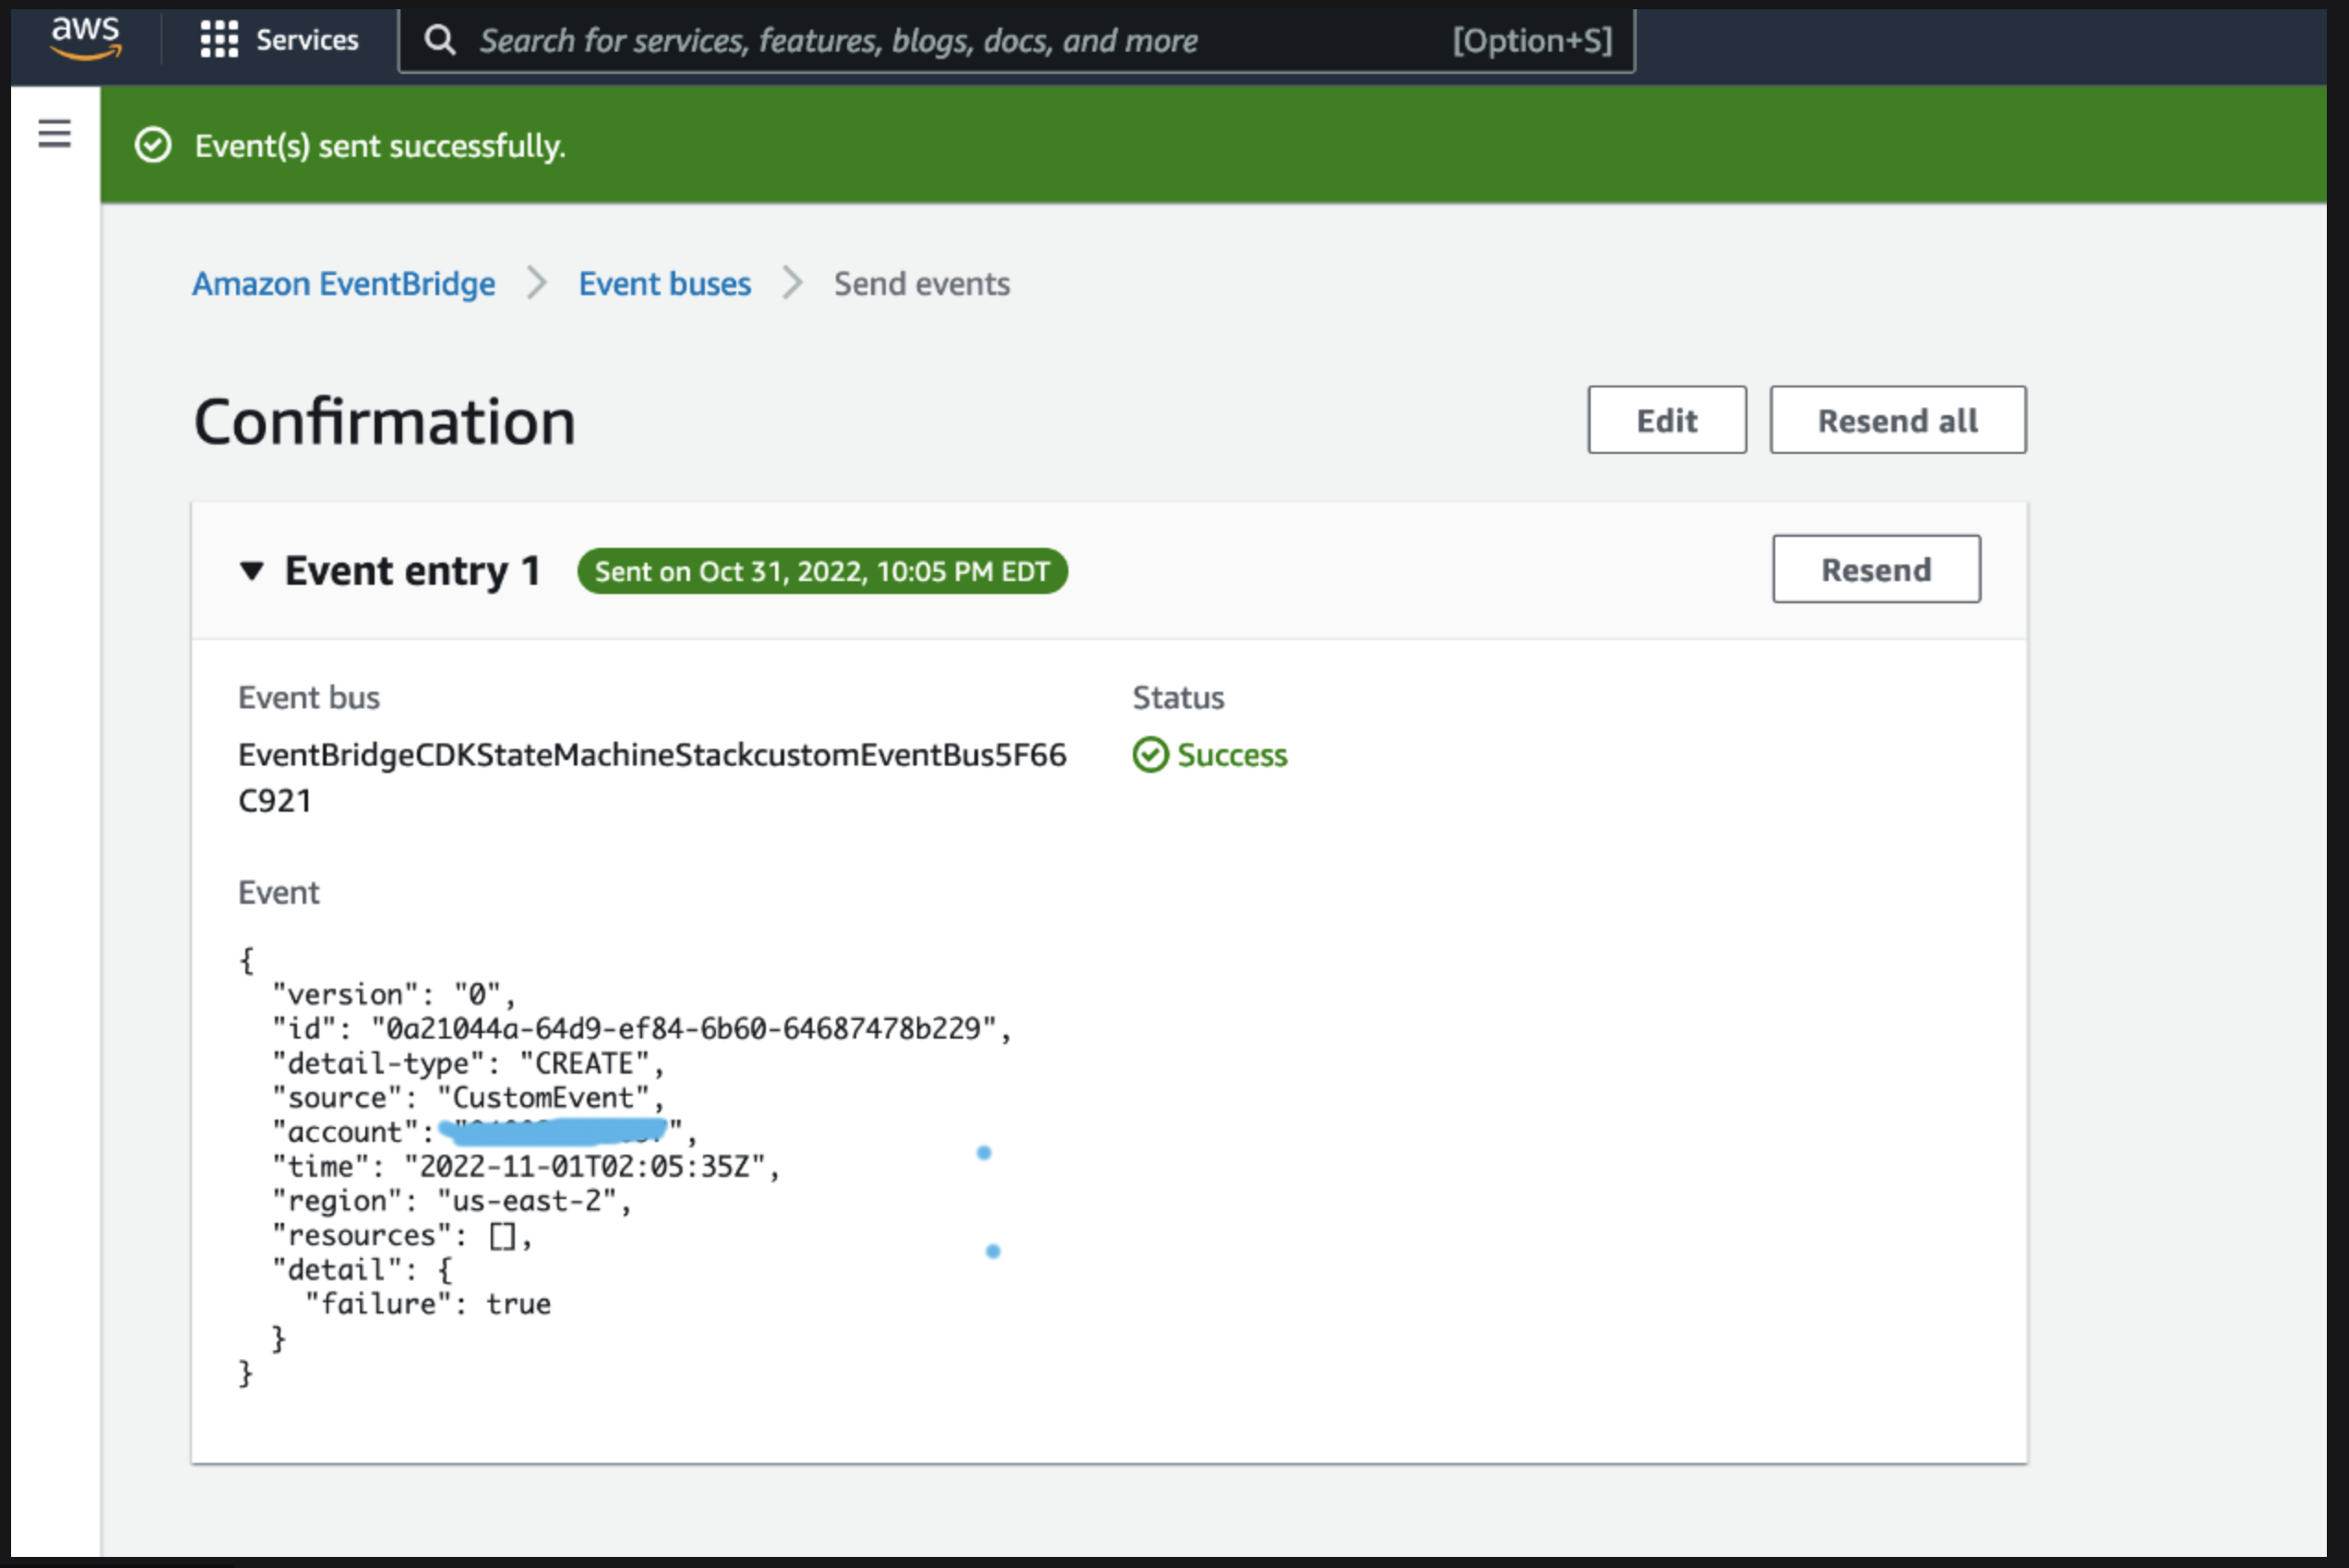The height and width of the screenshot is (1568, 2349).
Task: Click the "id" line in event JSON
Action: (x=641, y=1028)
